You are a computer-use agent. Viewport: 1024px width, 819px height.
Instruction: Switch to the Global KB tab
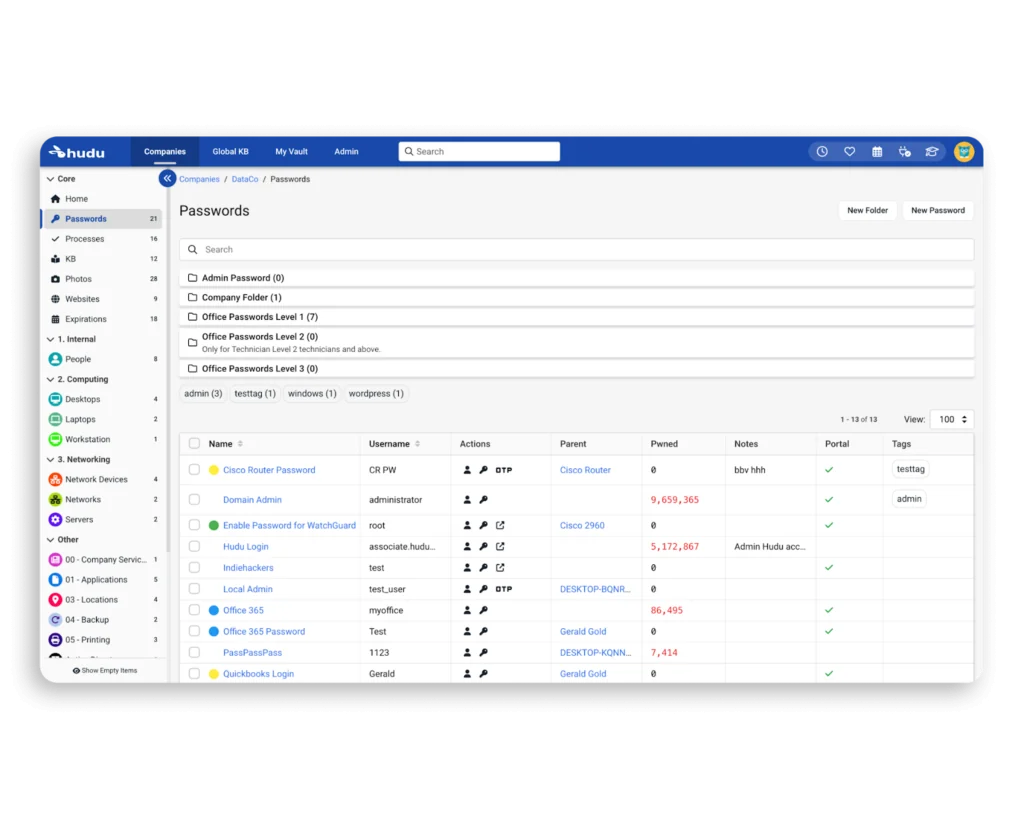coord(230,152)
